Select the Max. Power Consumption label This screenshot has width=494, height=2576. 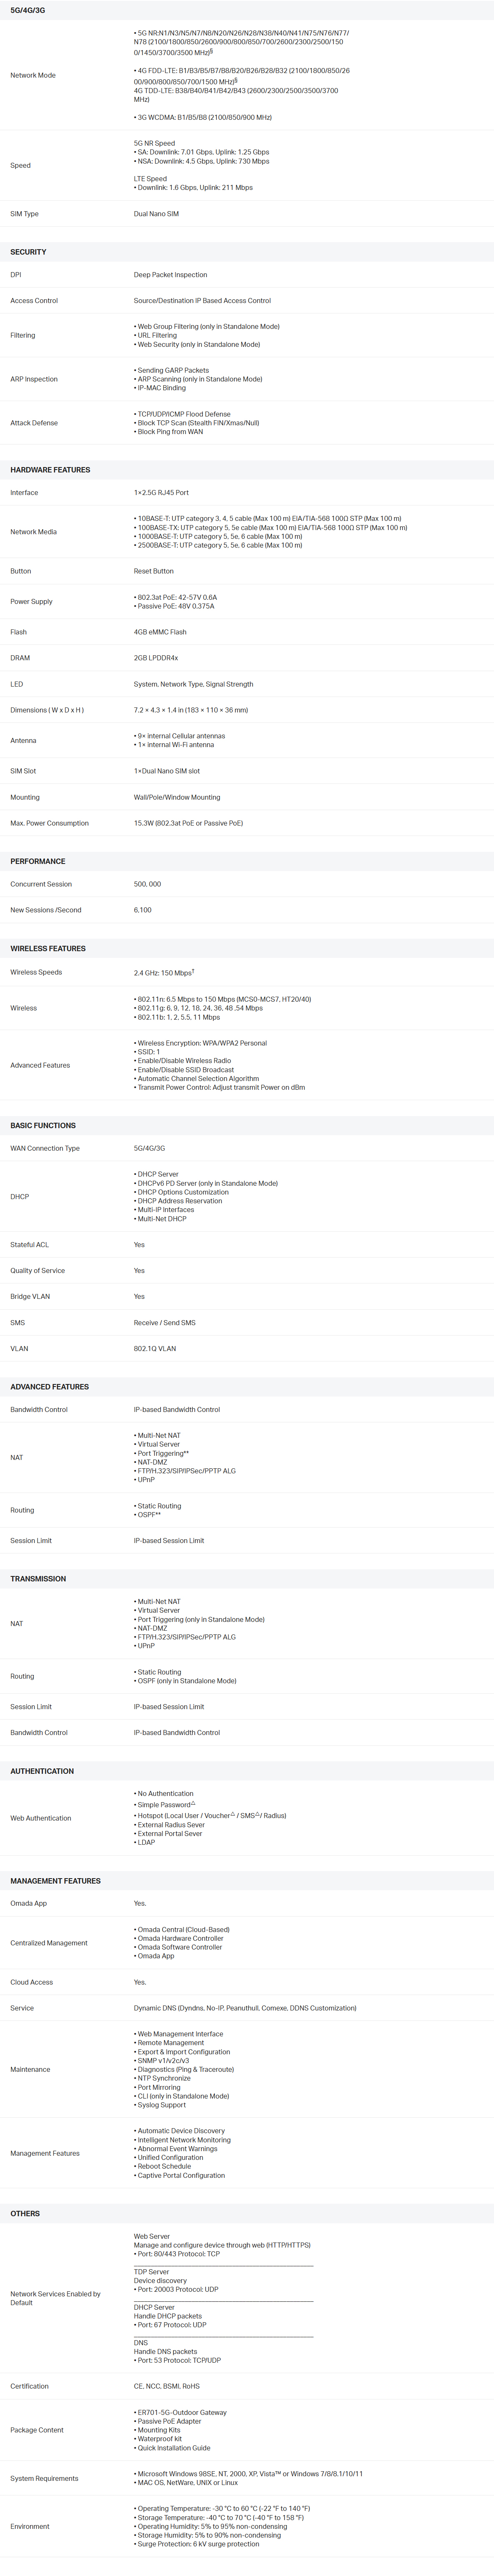point(49,823)
